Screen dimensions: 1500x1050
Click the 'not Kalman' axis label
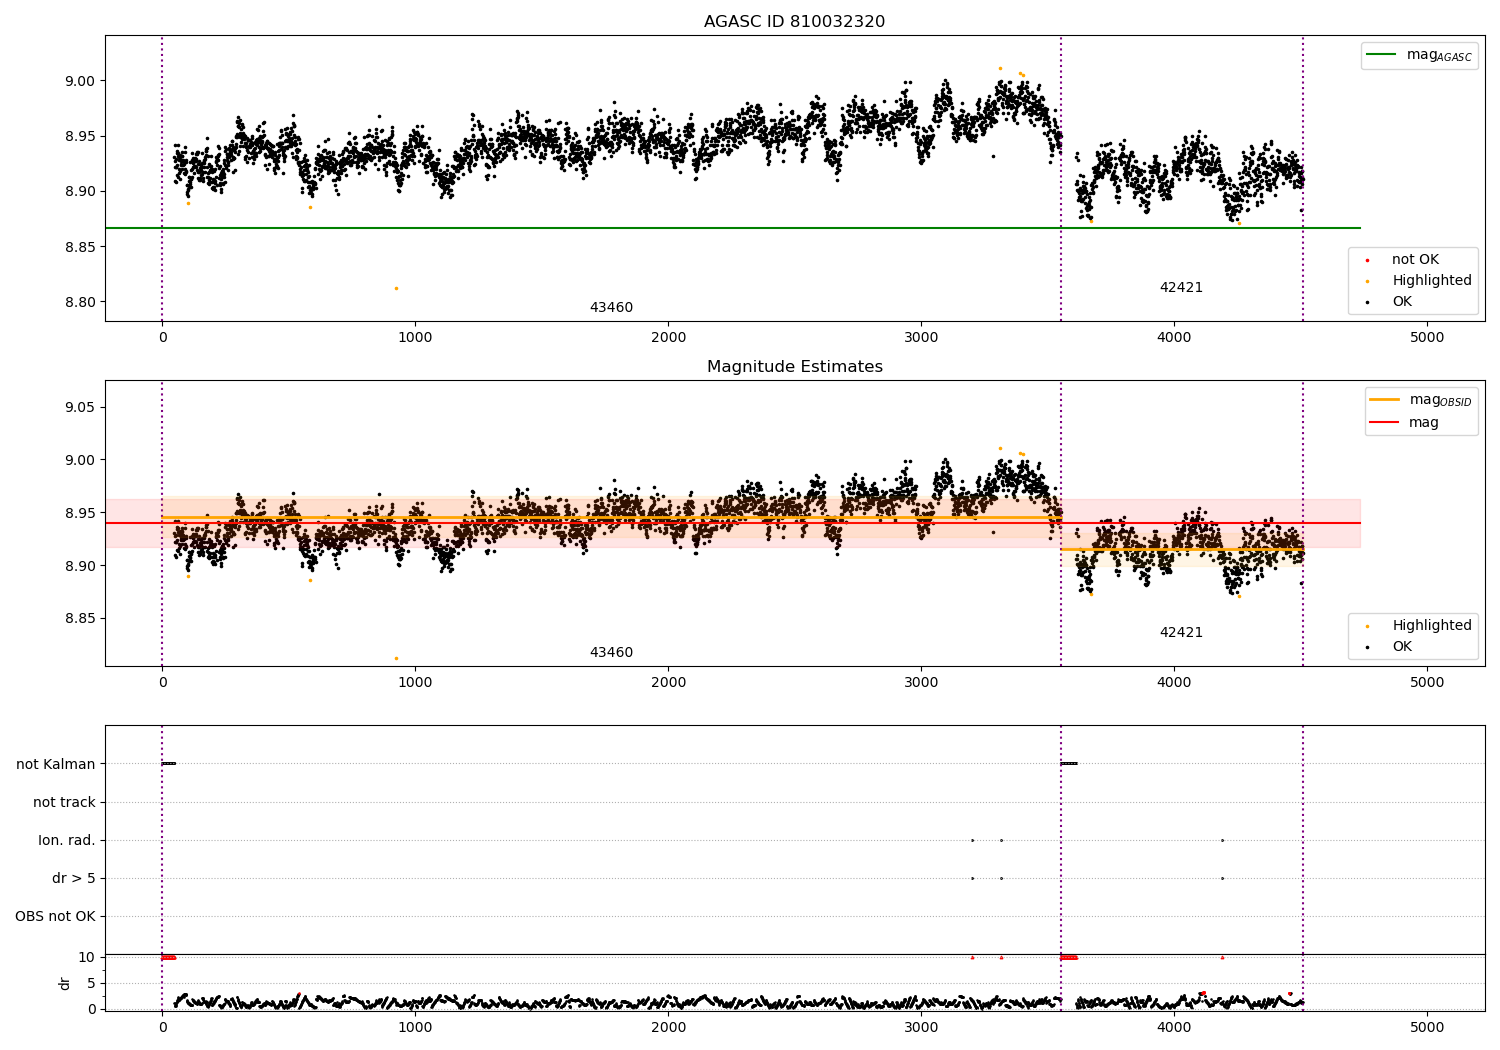56,764
